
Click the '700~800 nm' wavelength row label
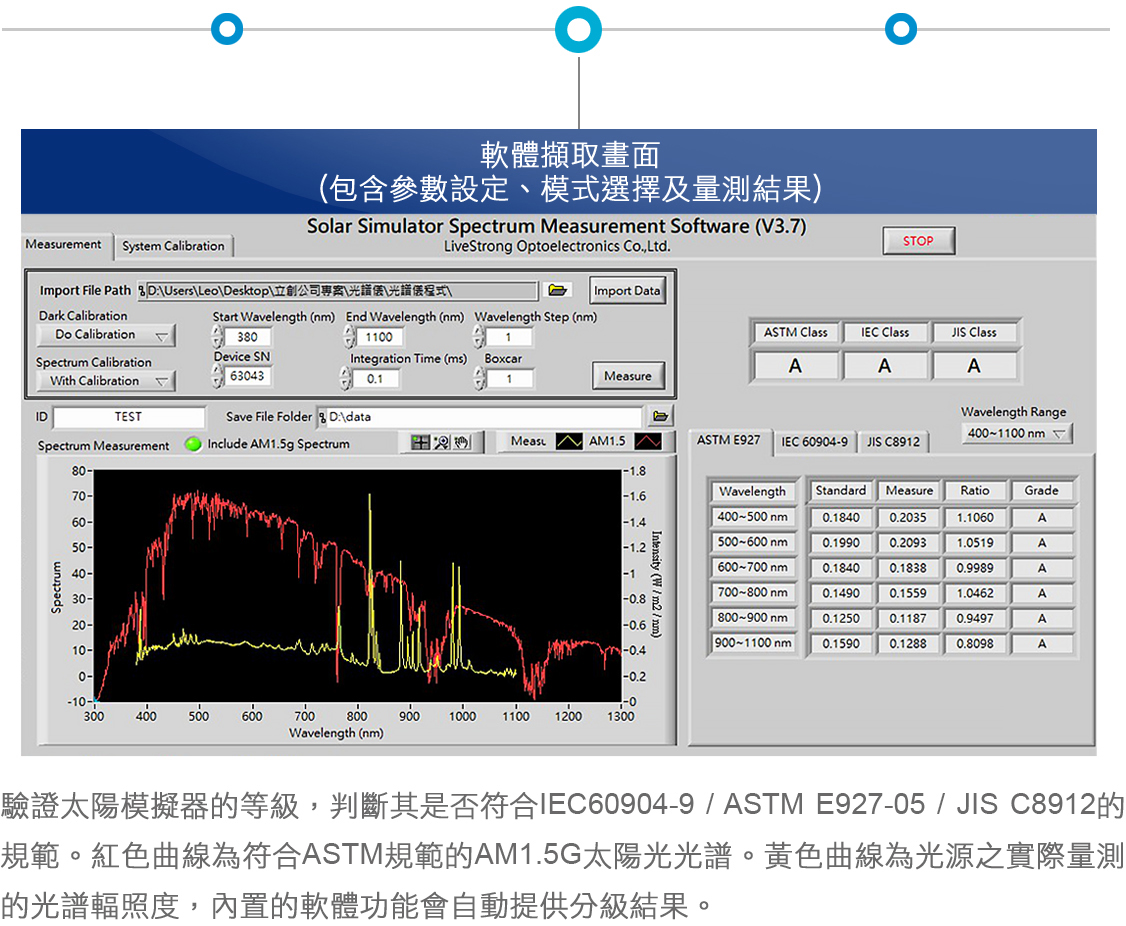tap(753, 592)
